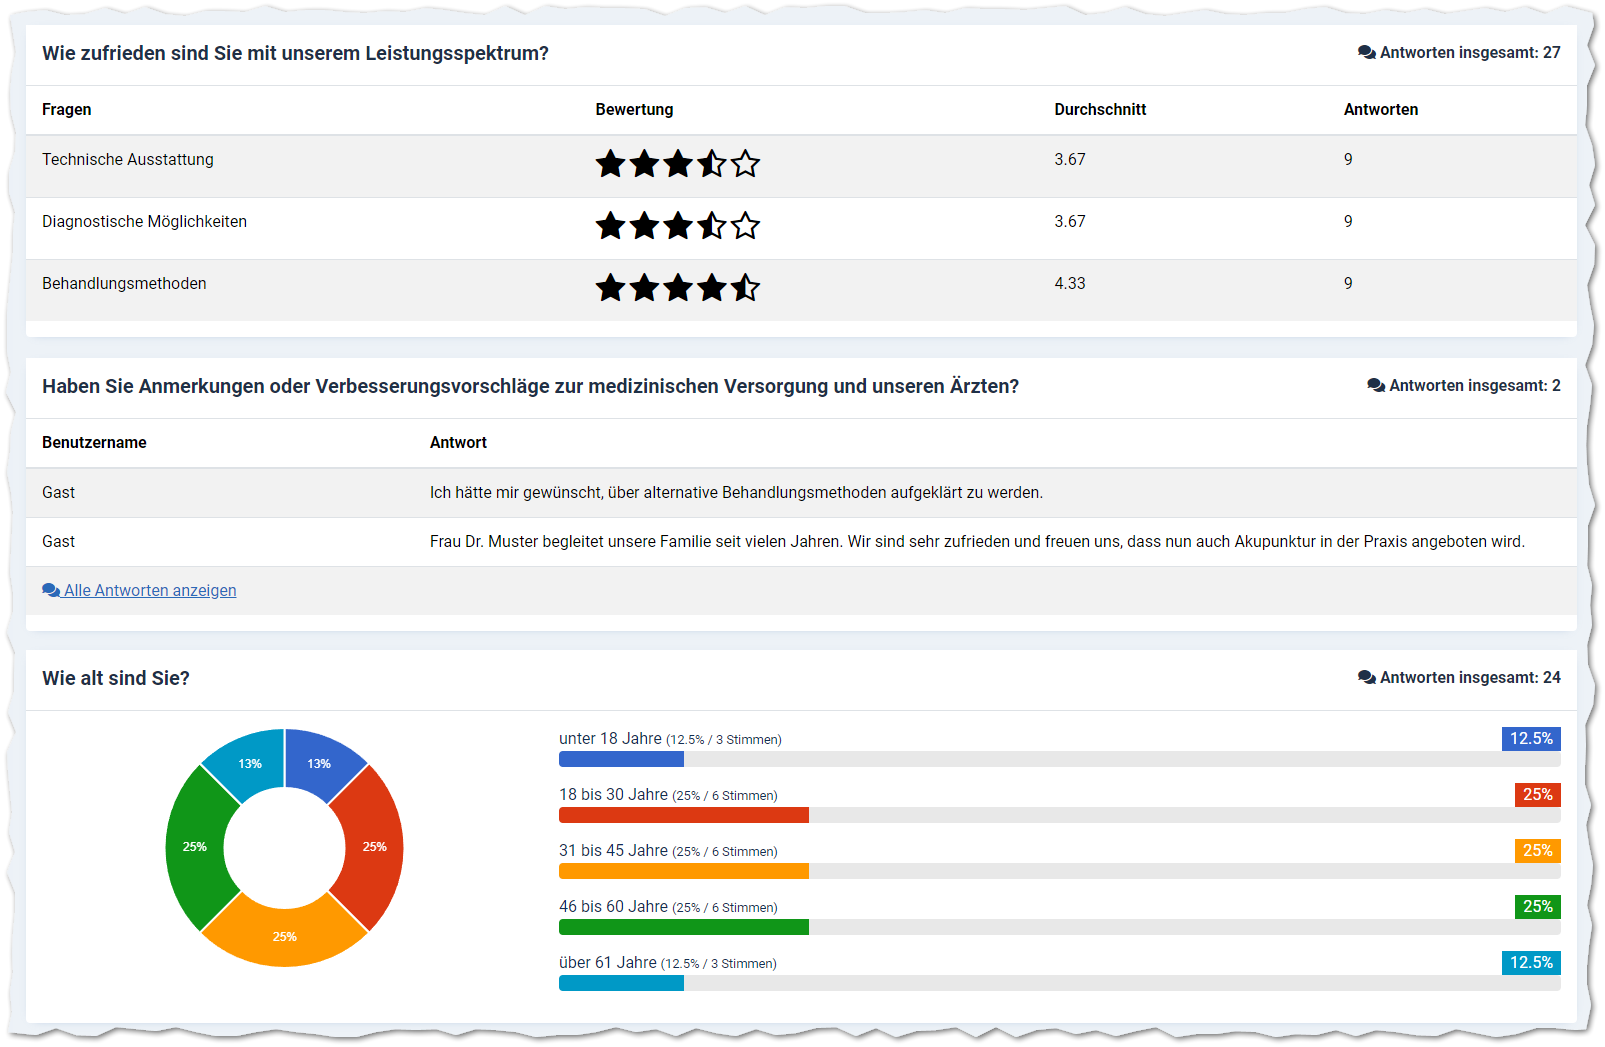Image resolution: width=1605 pixels, height=1047 pixels.
Task: Click the 'Durchschnitt' column header
Action: (1100, 110)
